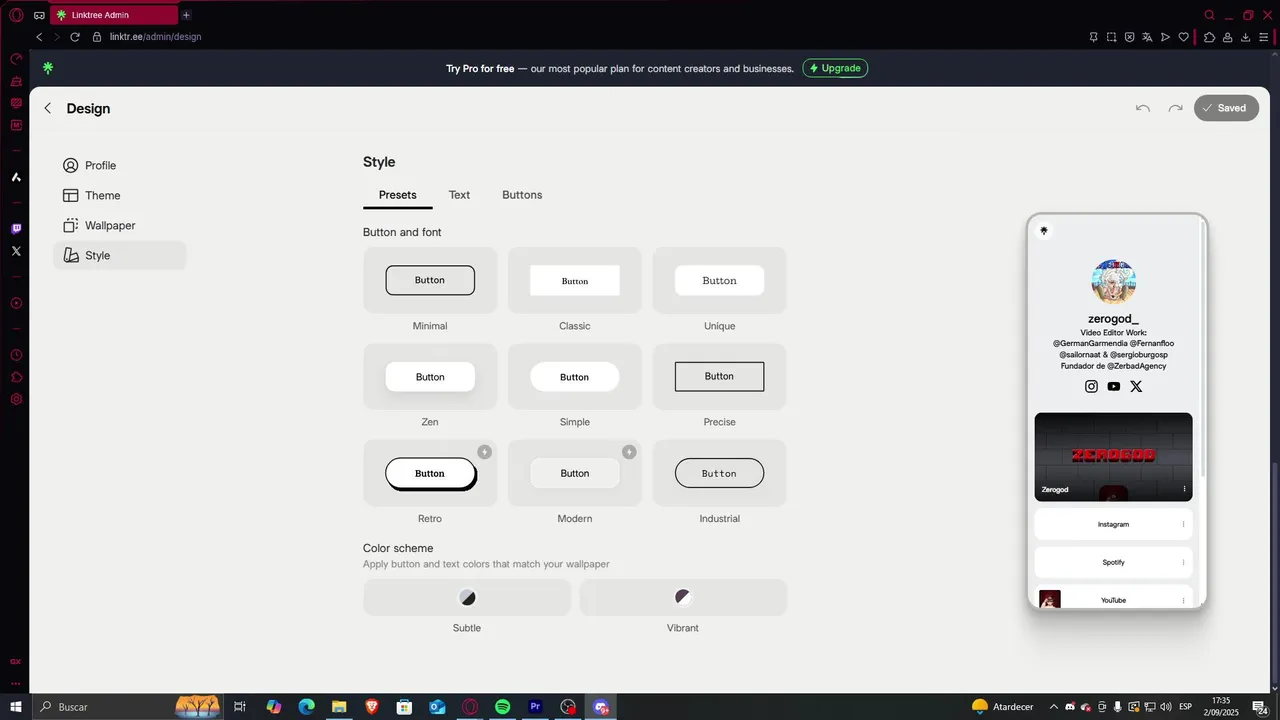Viewport: 1280px width, 720px height.
Task: Click the Upgrade button
Action: coord(835,68)
